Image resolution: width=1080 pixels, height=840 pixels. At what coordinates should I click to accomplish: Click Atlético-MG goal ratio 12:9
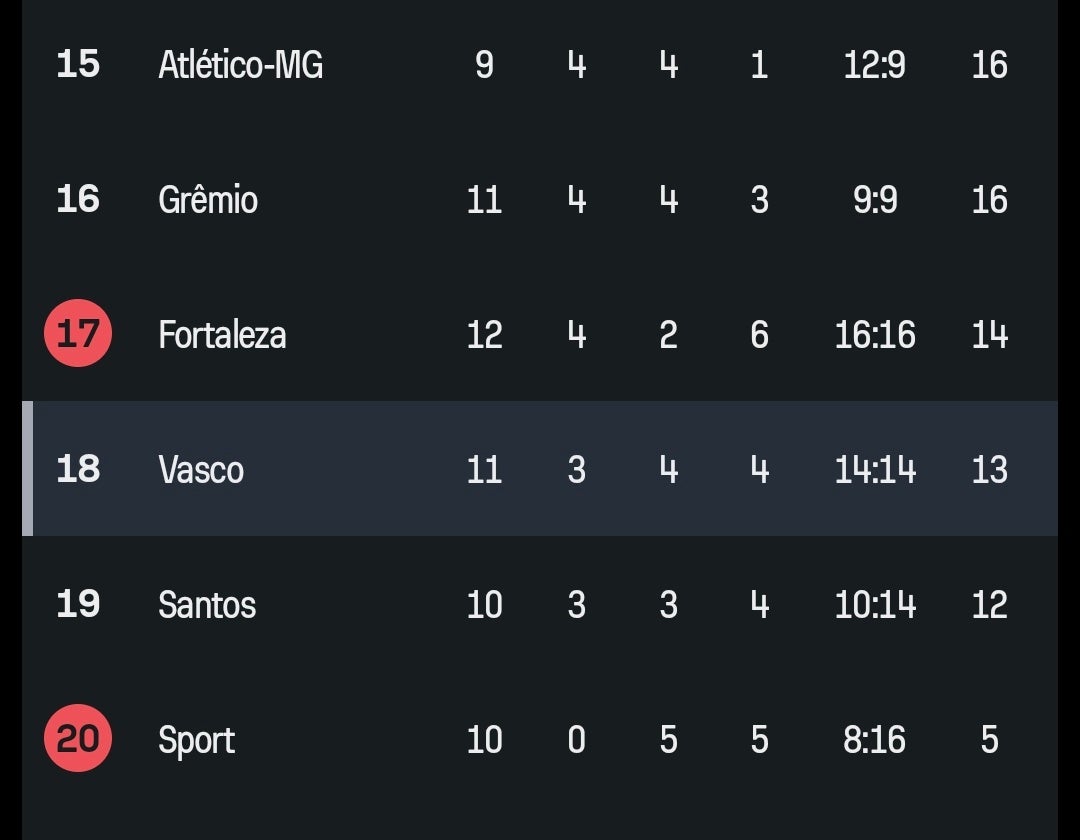click(x=875, y=65)
